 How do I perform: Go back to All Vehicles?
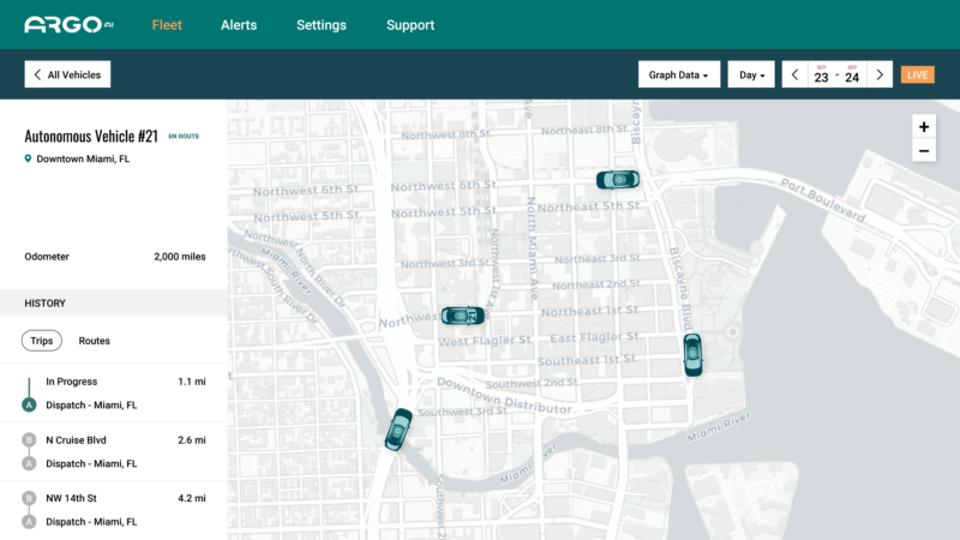(x=67, y=75)
